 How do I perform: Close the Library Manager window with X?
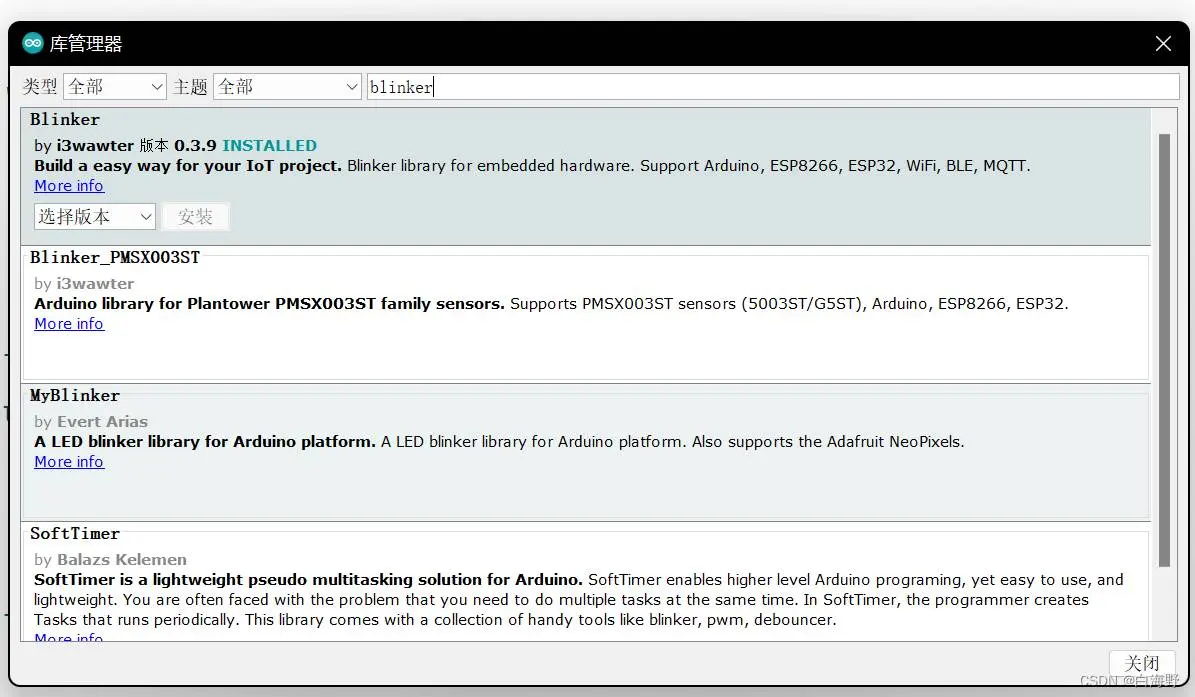1163,43
